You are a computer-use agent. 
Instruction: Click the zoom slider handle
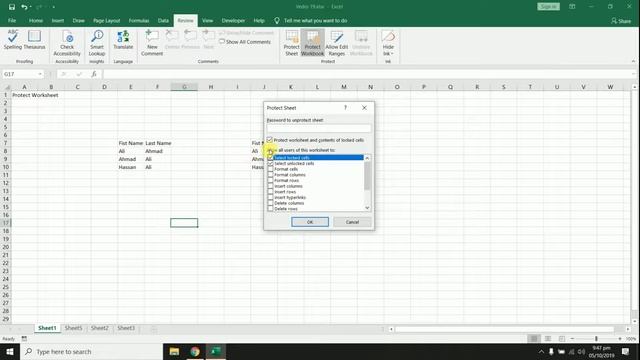(x=596, y=339)
